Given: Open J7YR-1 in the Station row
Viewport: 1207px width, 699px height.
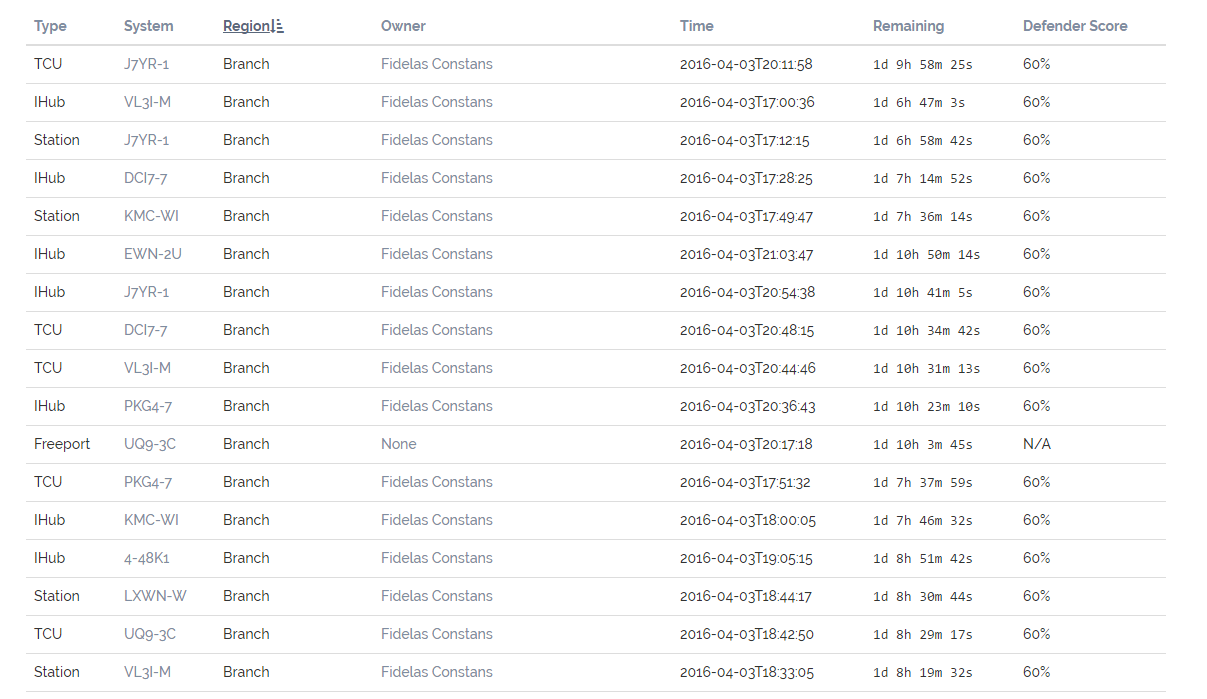Looking at the screenshot, I should [x=146, y=140].
